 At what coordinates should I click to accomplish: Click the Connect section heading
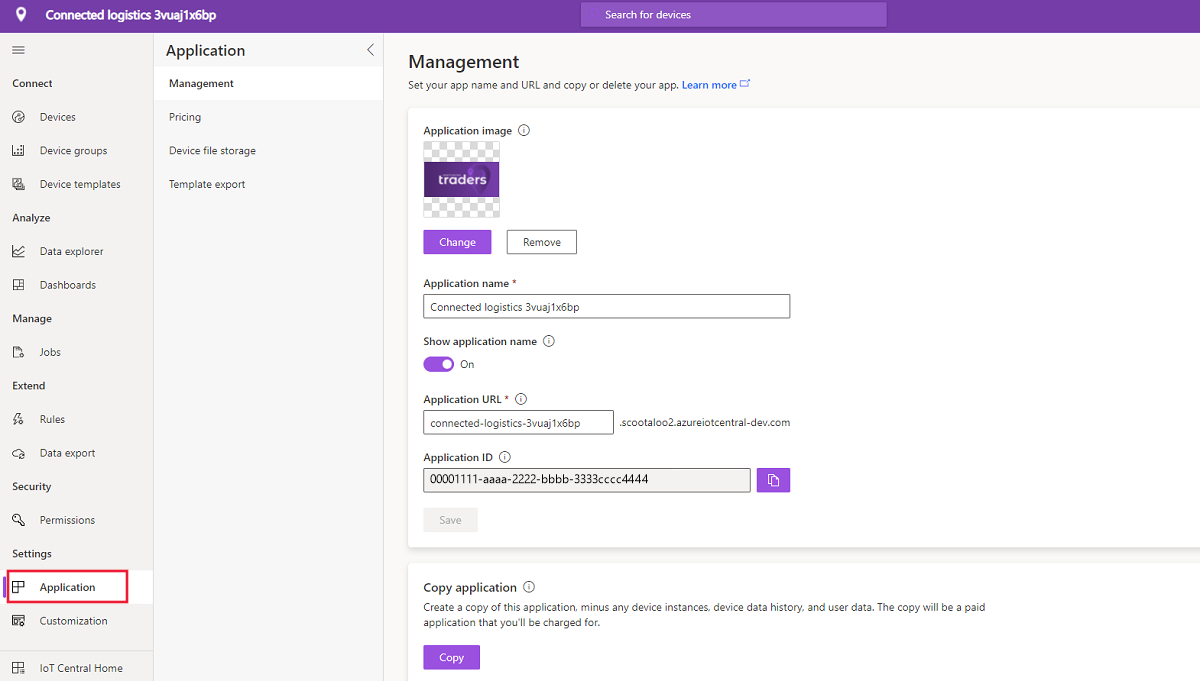tap(32, 84)
